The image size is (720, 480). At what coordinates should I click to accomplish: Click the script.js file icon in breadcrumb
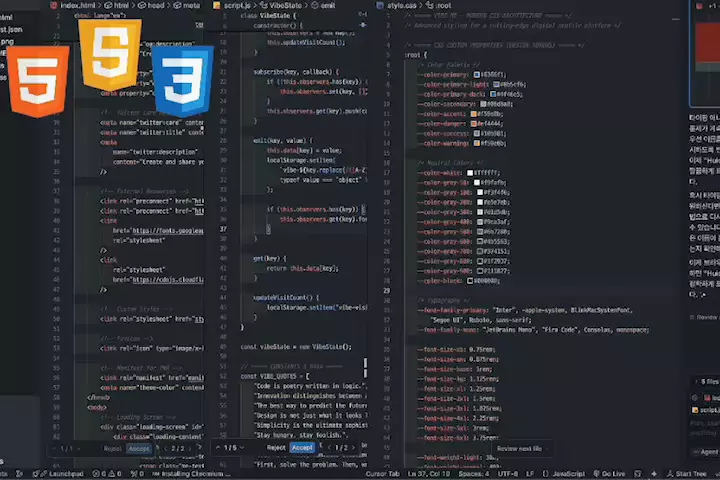coord(216,6)
